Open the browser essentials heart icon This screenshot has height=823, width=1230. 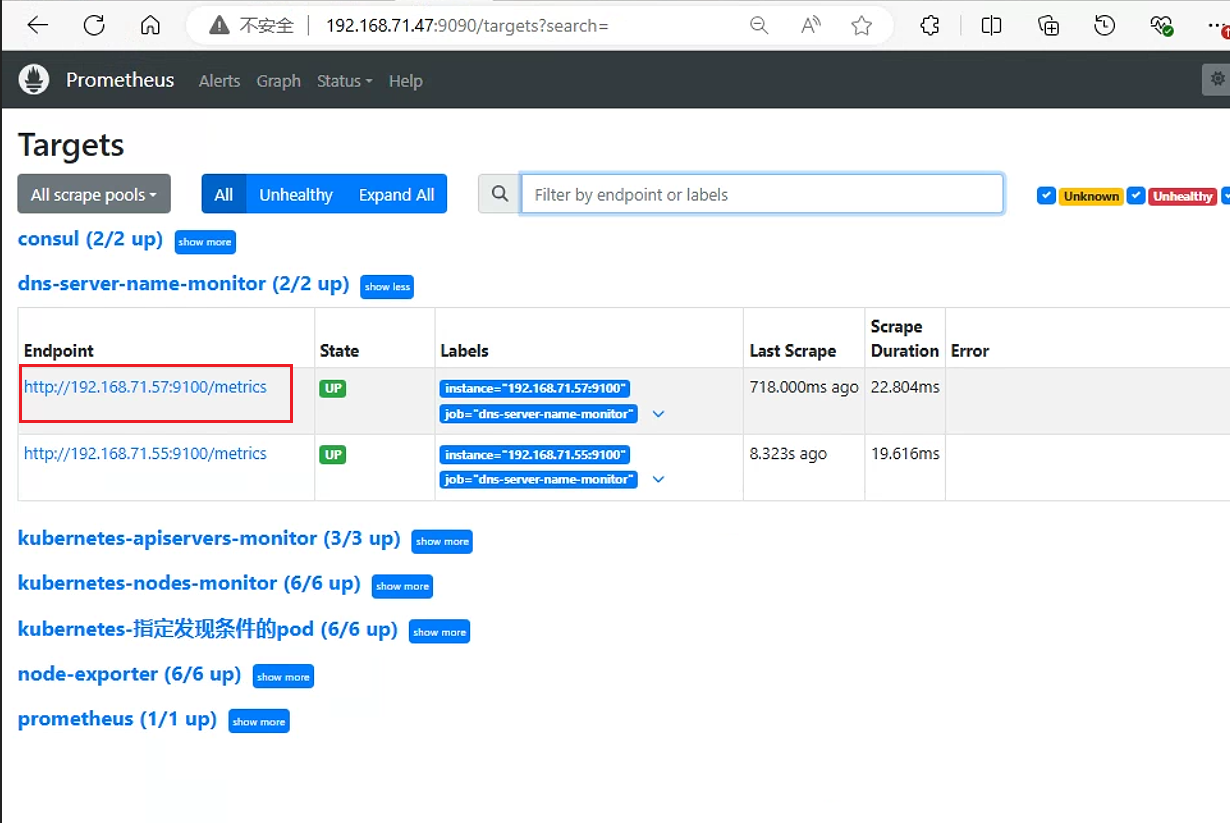pos(1161,26)
